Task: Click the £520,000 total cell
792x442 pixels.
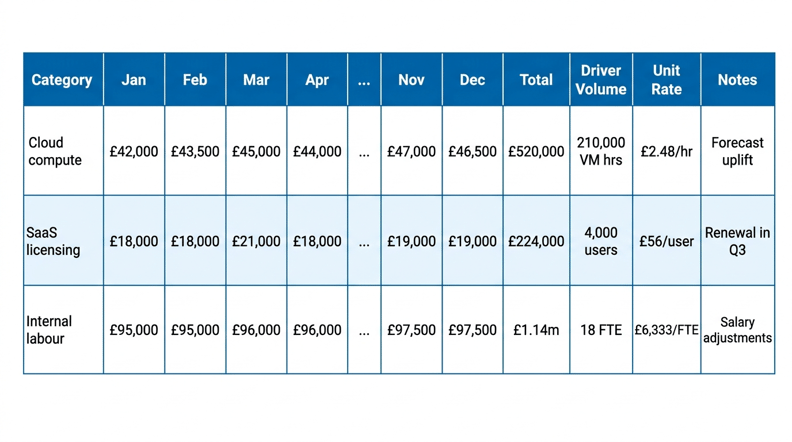Action: [536, 152]
